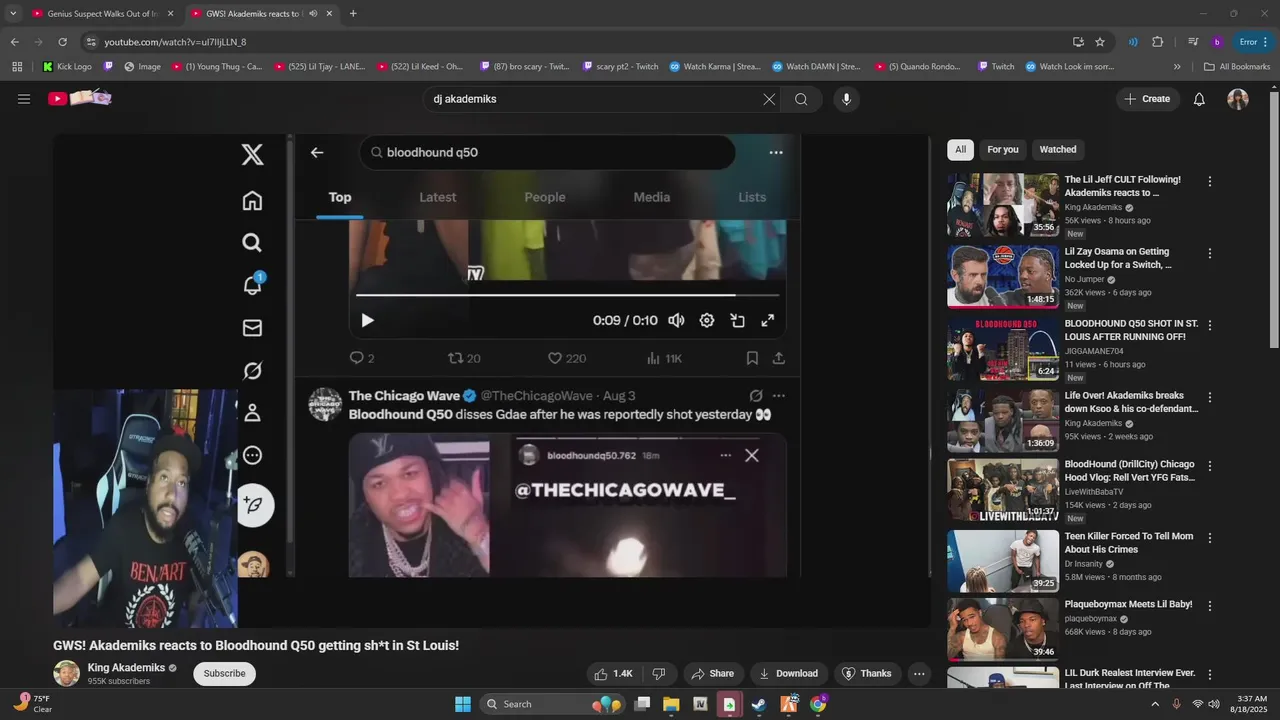Viewport: 1280px width, 720px height.
Task: Select the For you filter chip
Action: tap(1003, 150)
